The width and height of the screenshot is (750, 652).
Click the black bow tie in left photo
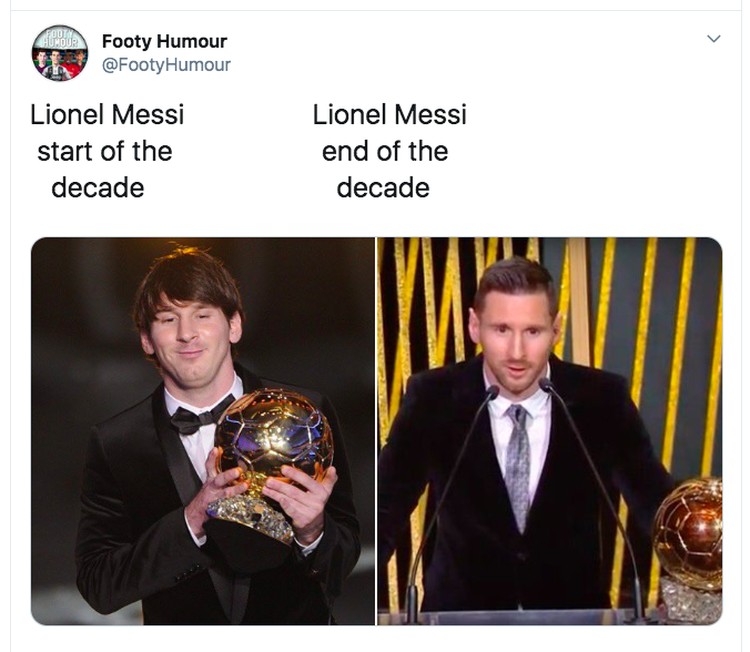199,416
